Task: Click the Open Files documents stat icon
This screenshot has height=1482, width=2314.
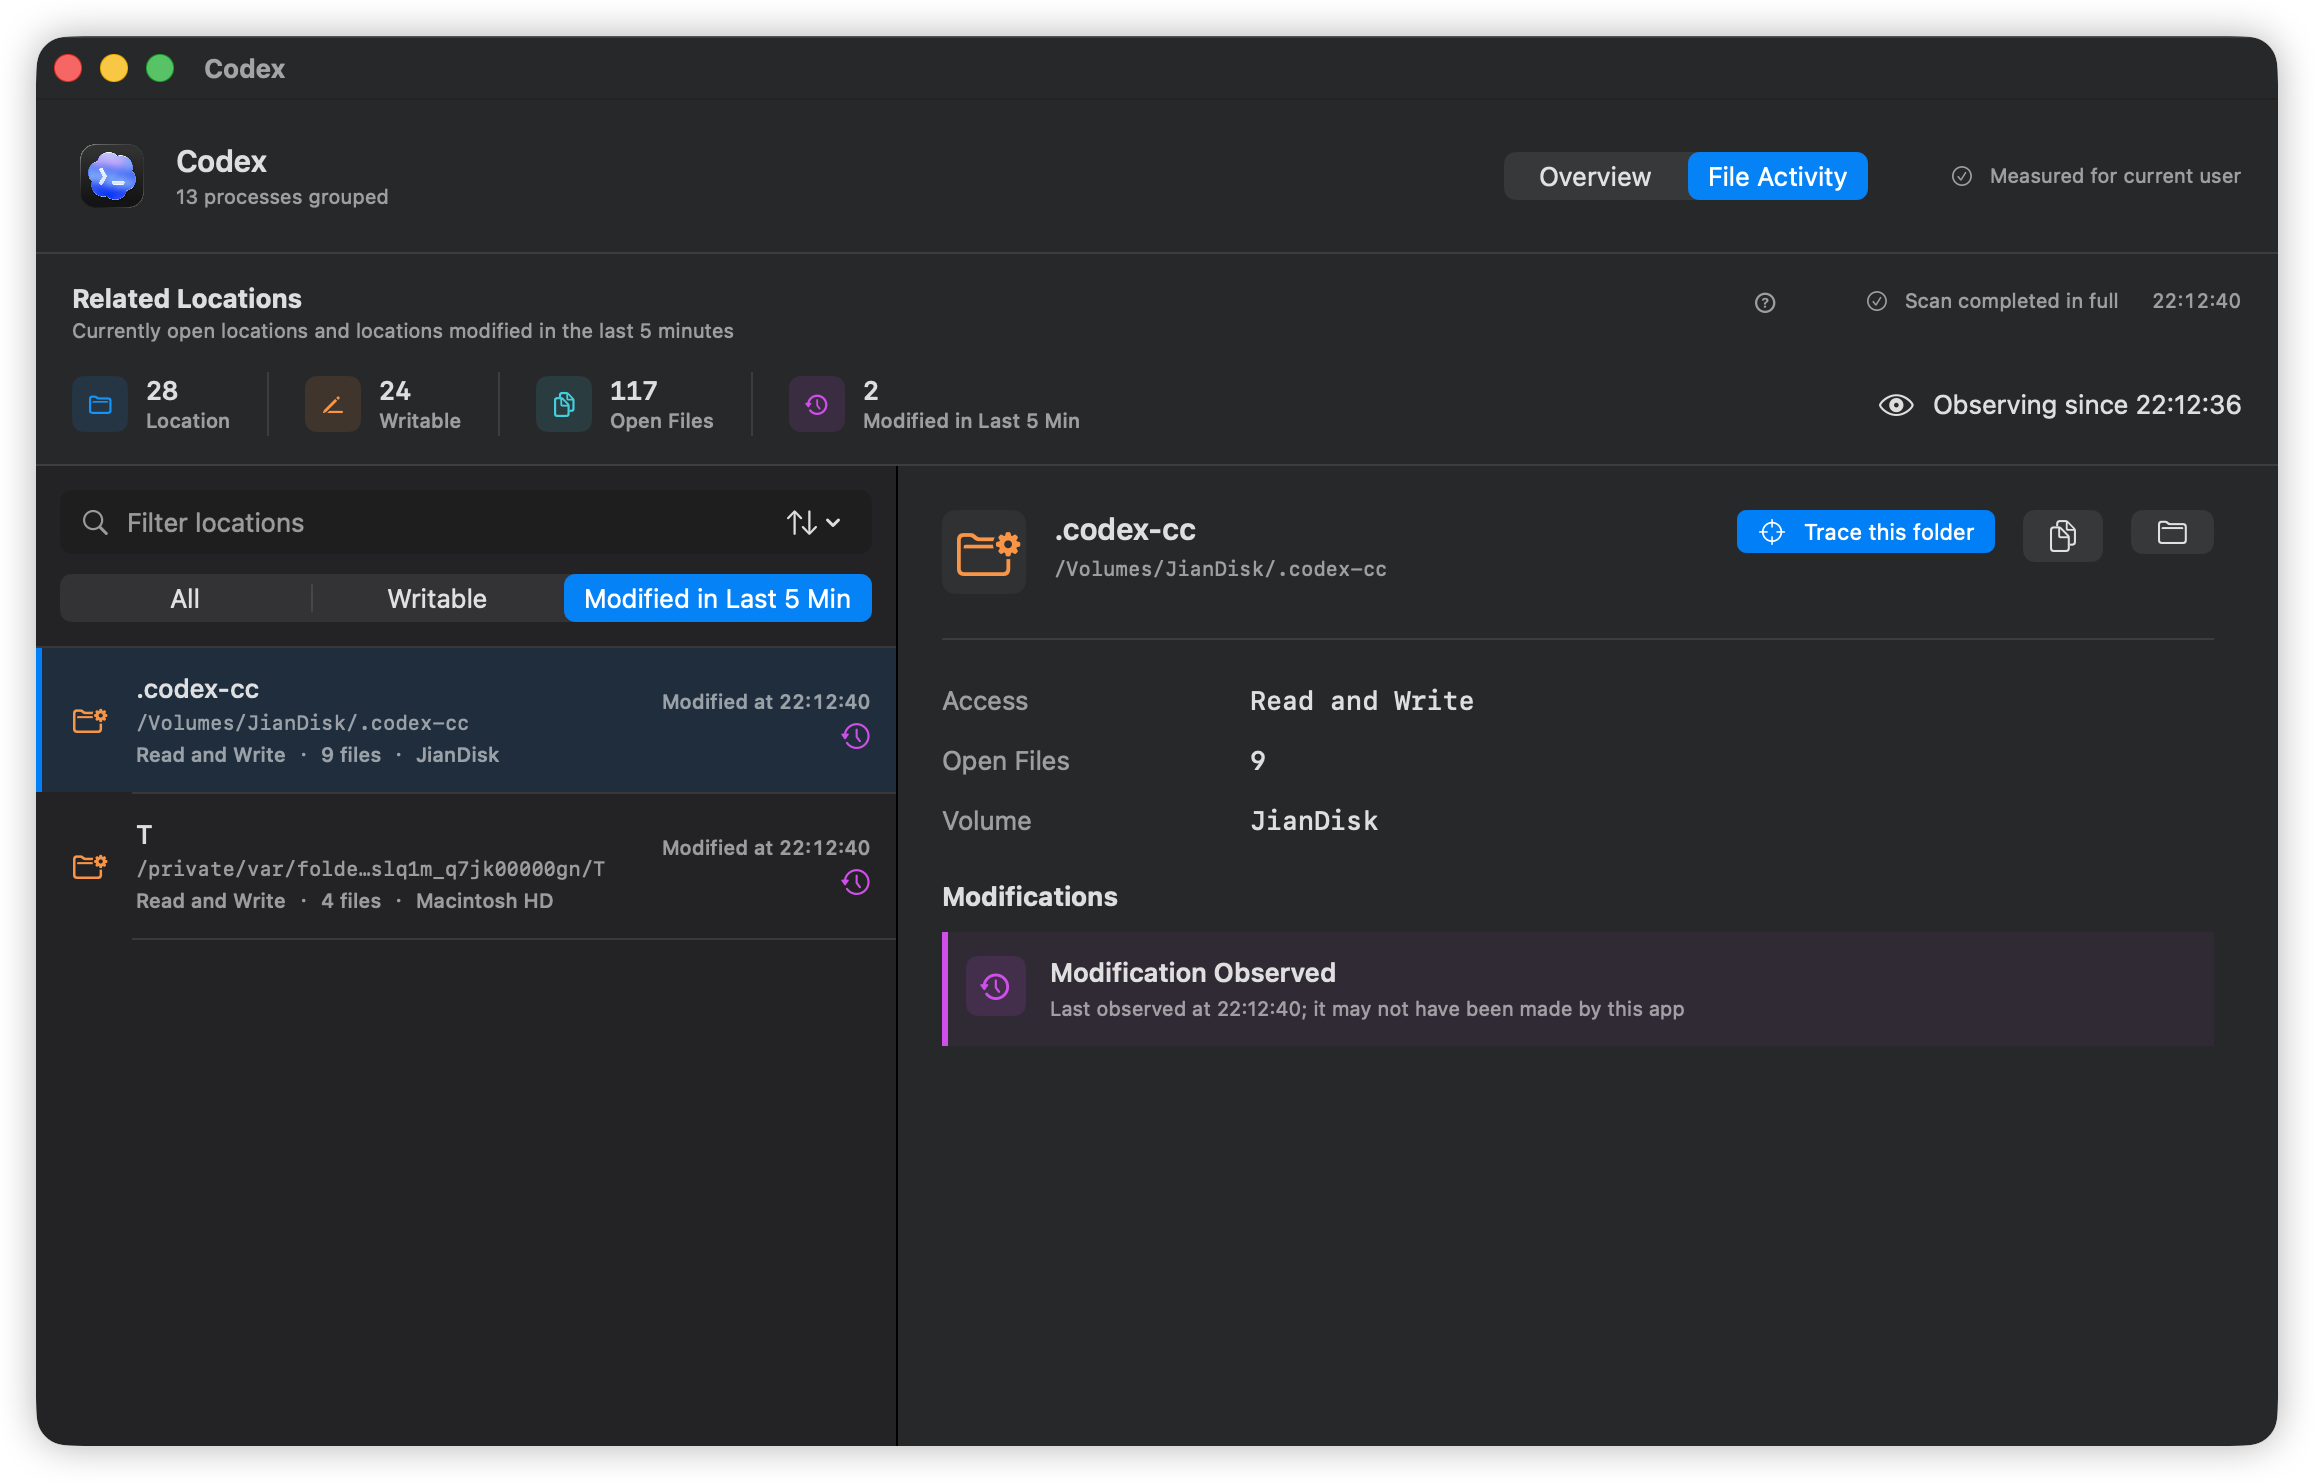Action: coord(564,405)
